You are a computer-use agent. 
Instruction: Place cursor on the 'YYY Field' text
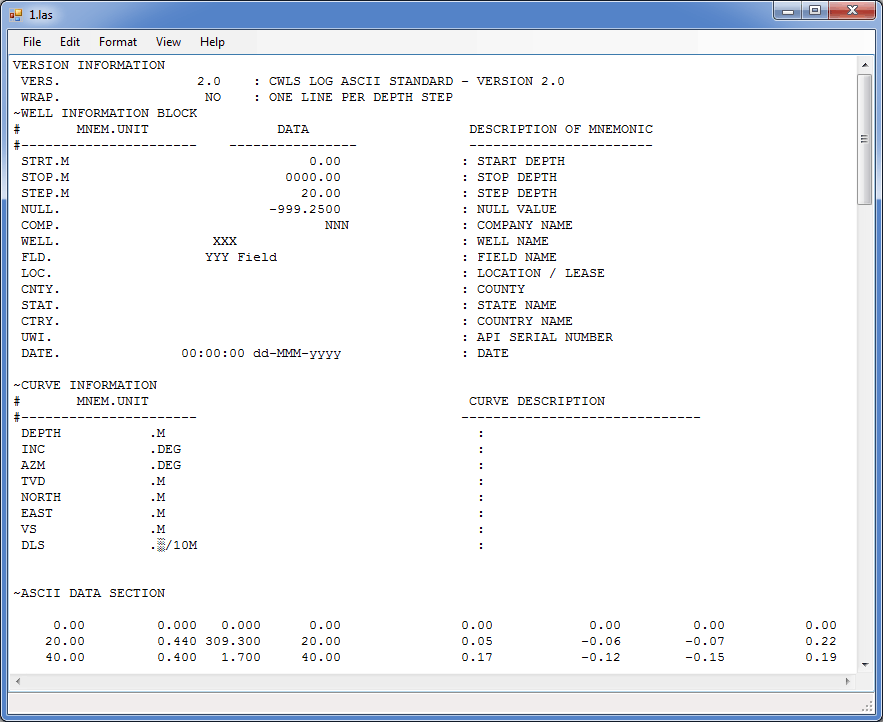coord(241,257)
